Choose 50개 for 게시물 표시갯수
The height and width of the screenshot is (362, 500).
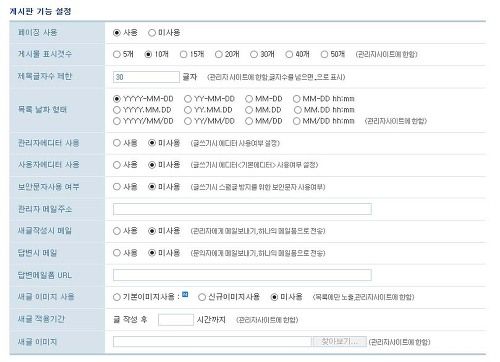[324, 54]
